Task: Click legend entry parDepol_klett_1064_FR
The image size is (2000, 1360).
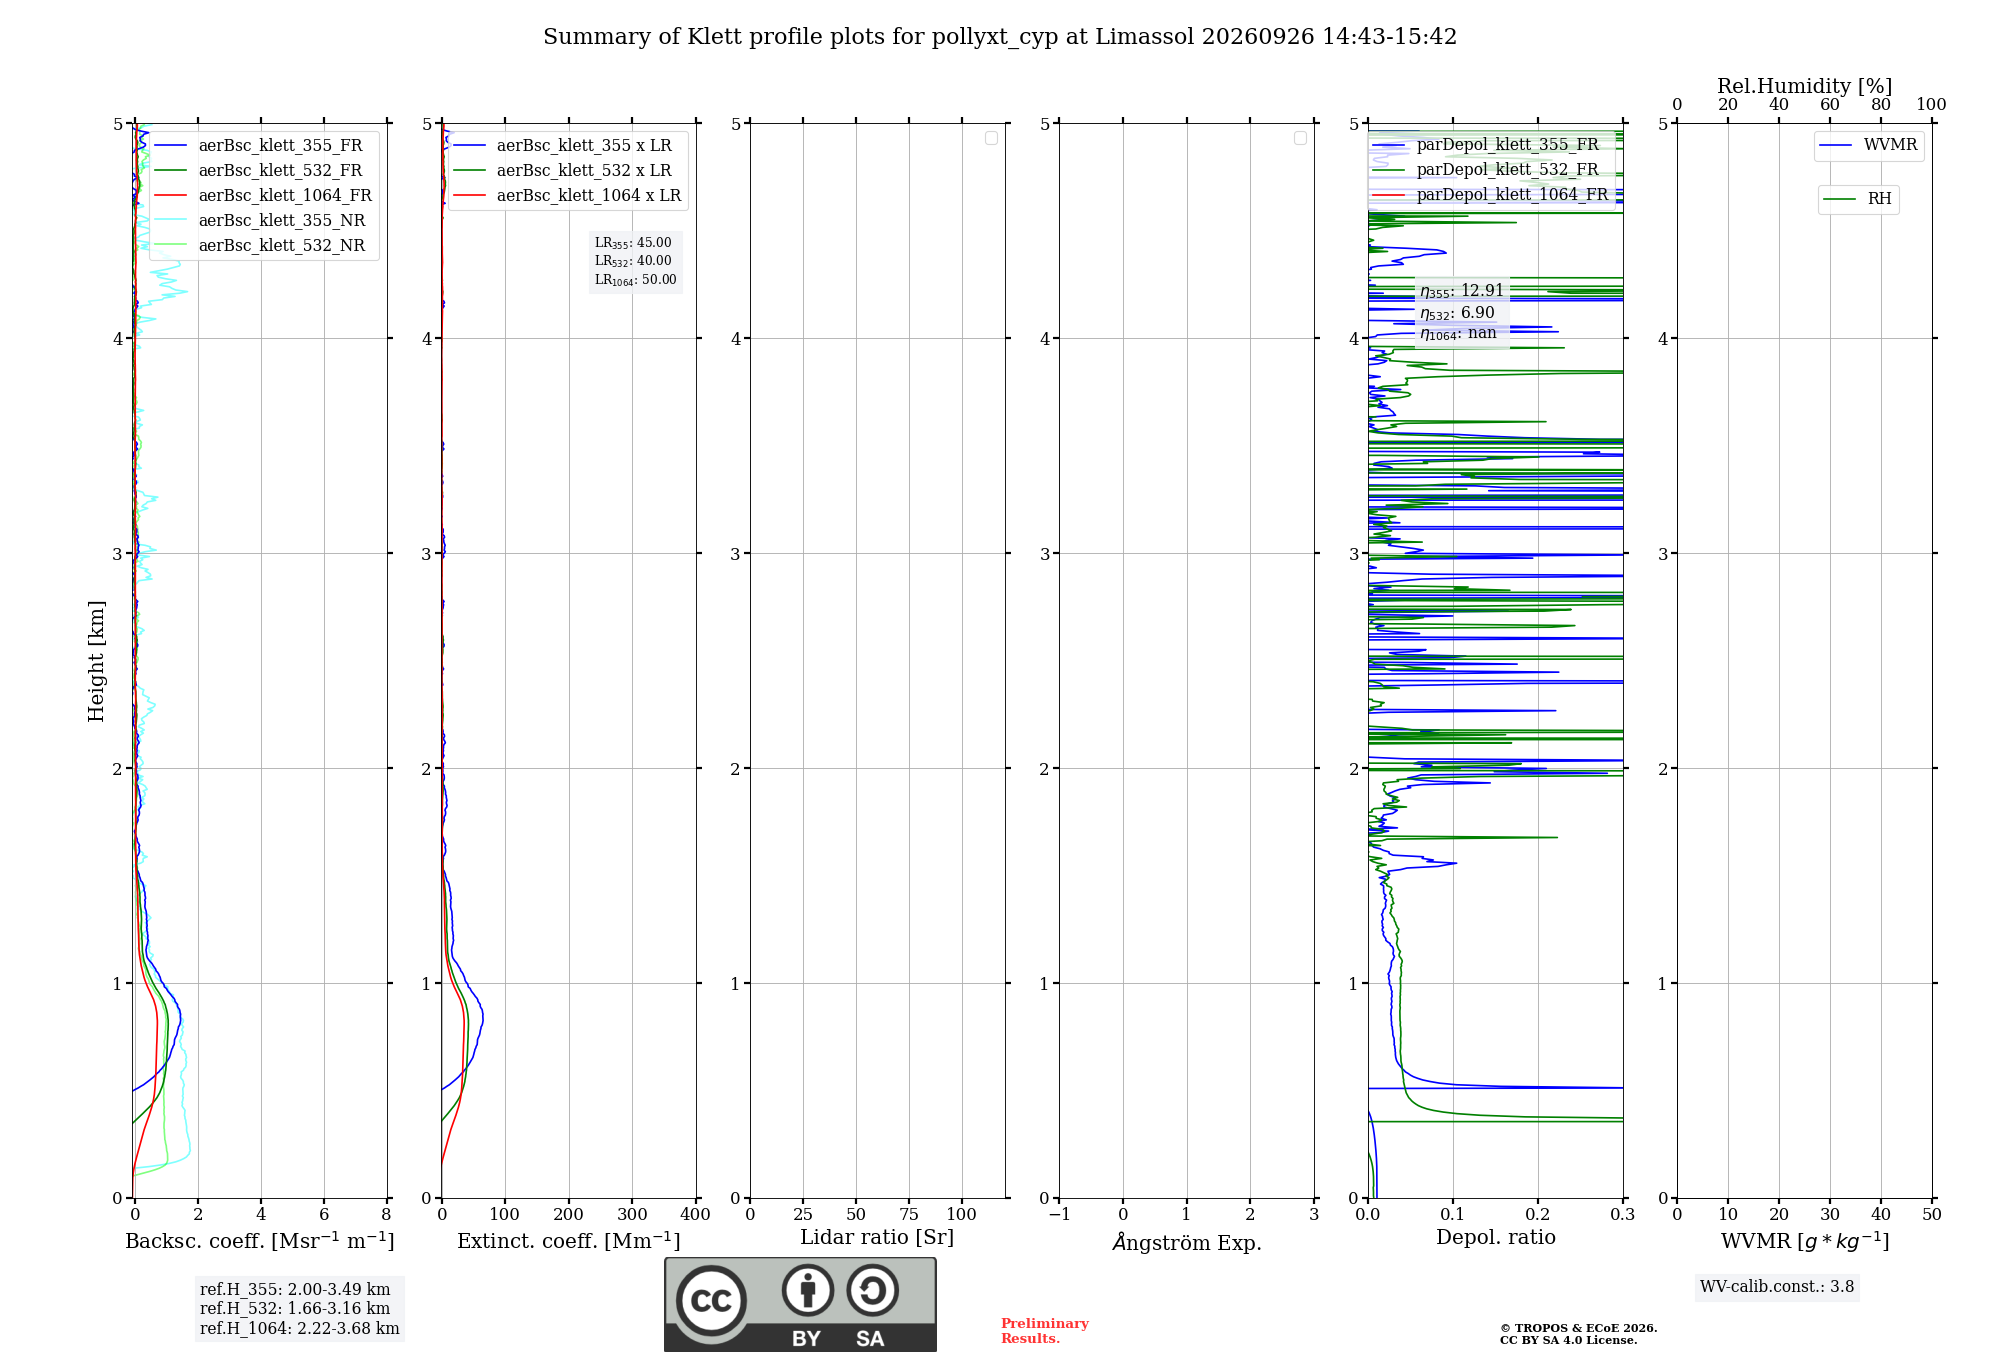Action: (x=1490, y=195)
